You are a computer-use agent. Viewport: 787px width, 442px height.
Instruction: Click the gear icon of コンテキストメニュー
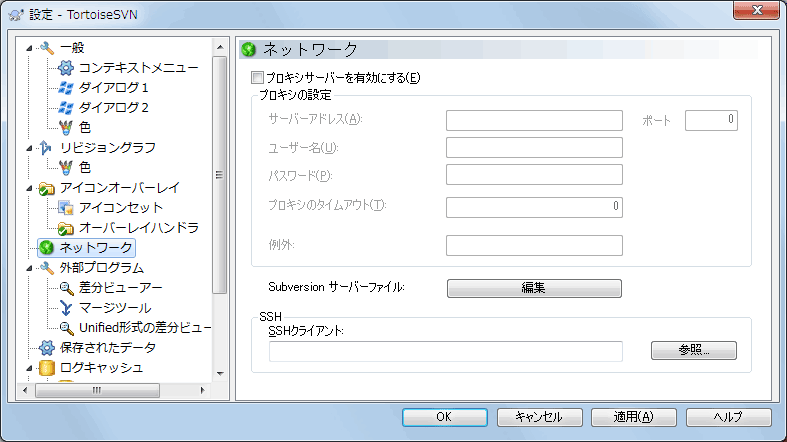(x=66, y=68)
